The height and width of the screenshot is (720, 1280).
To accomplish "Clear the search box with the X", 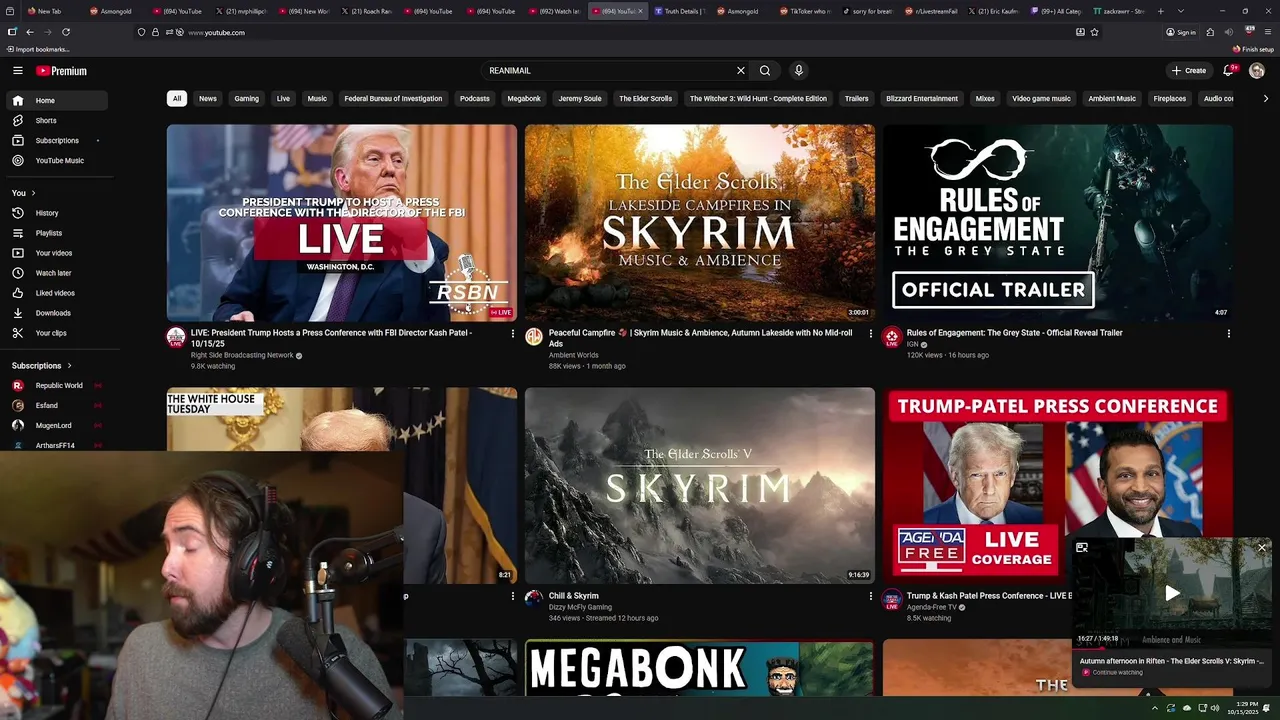I will click(x=741, y=71).
